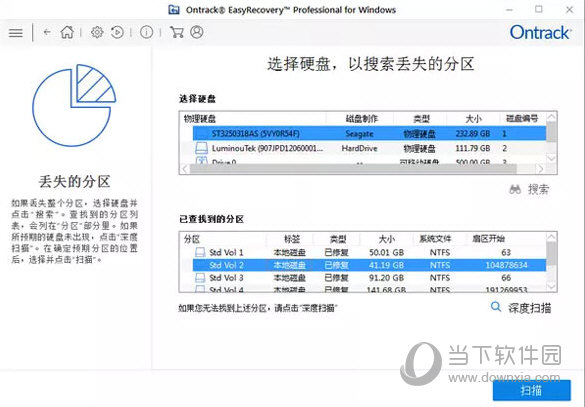Click the Ontrack logo
Image resolution: width=585 pixels, height=407 pixels.
(540, 32)
